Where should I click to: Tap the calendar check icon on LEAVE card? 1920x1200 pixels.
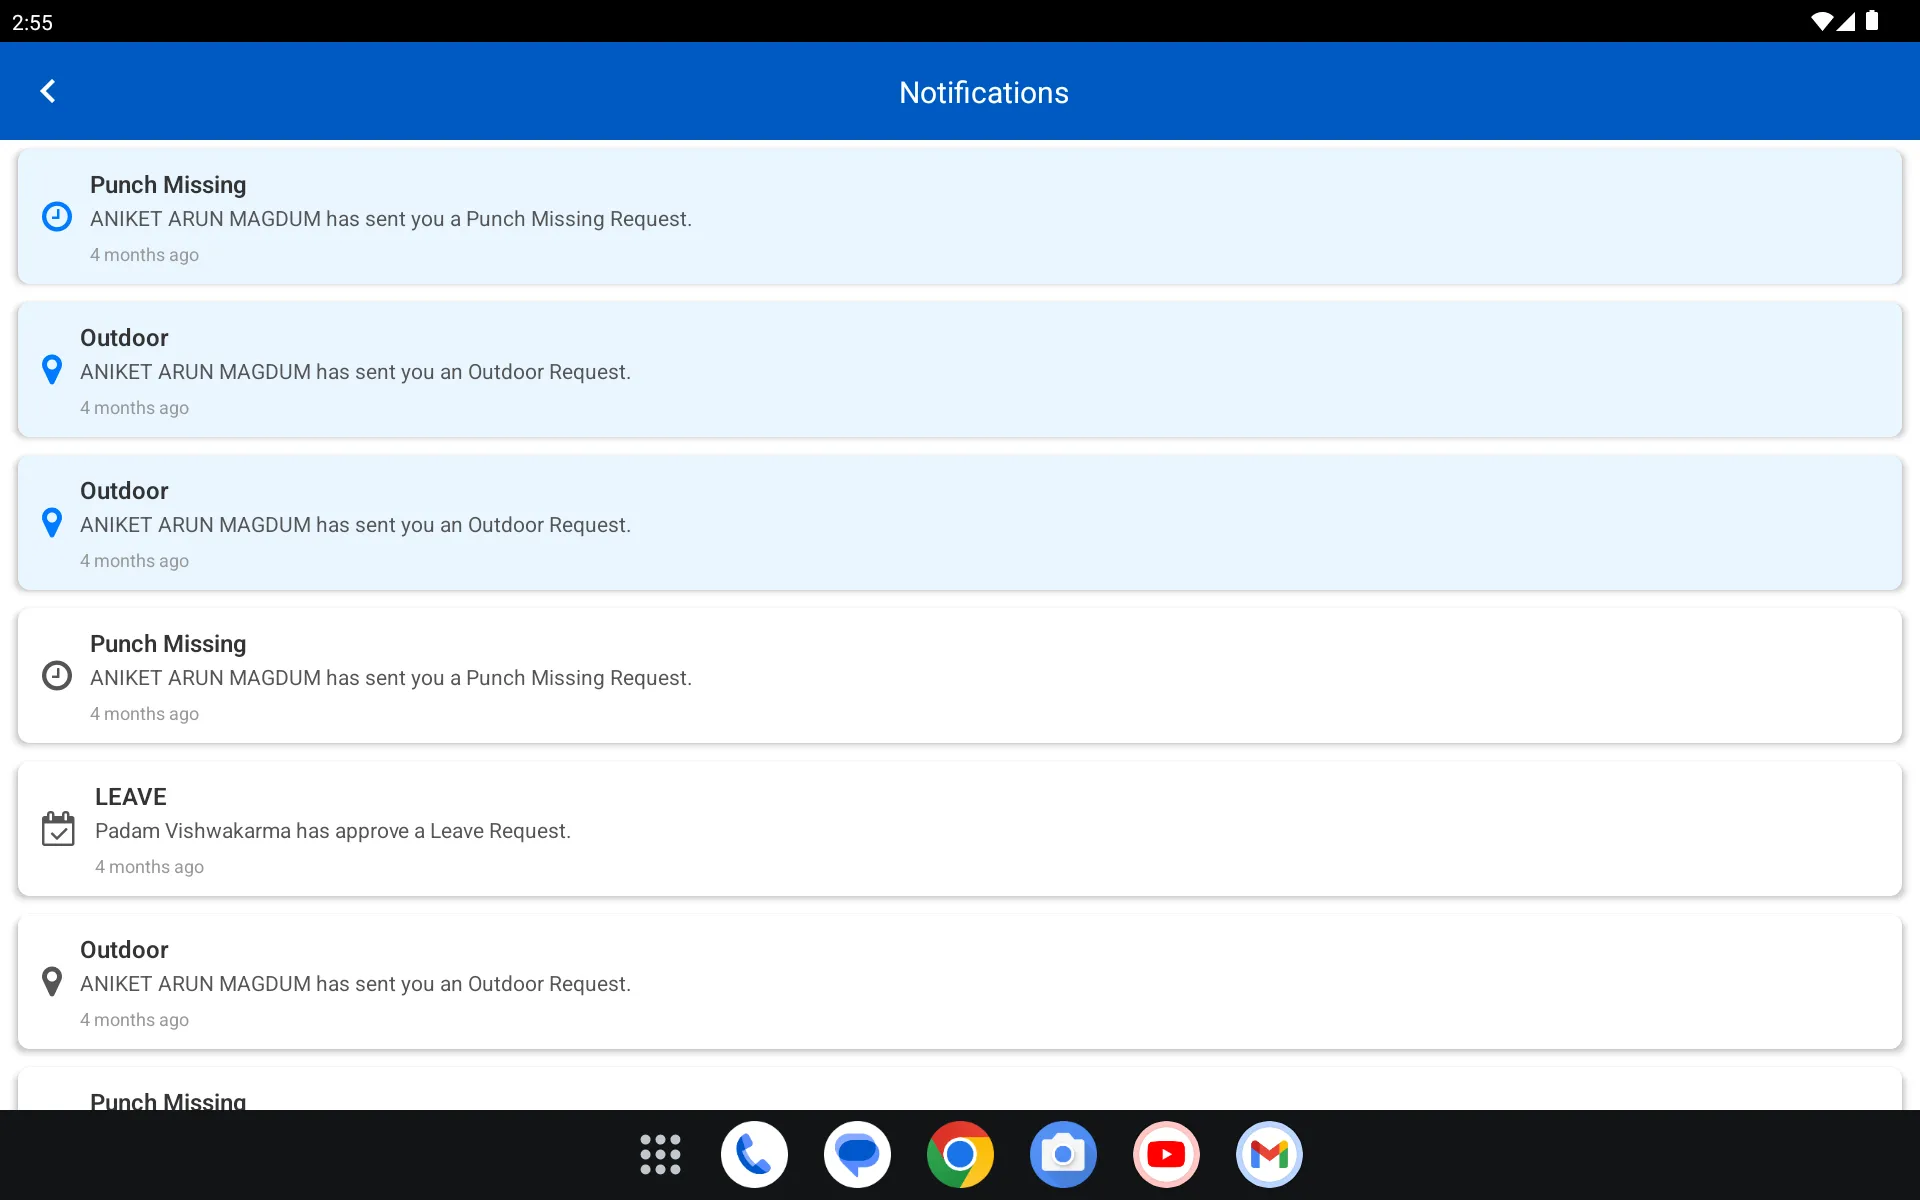[x=58, y=829]
